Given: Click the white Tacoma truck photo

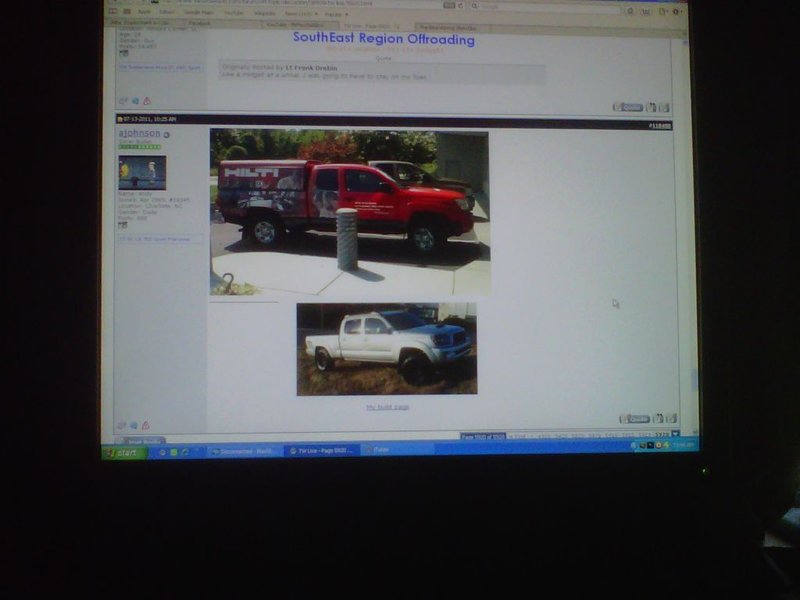Looking at the screenshot, I should (387, 349).
